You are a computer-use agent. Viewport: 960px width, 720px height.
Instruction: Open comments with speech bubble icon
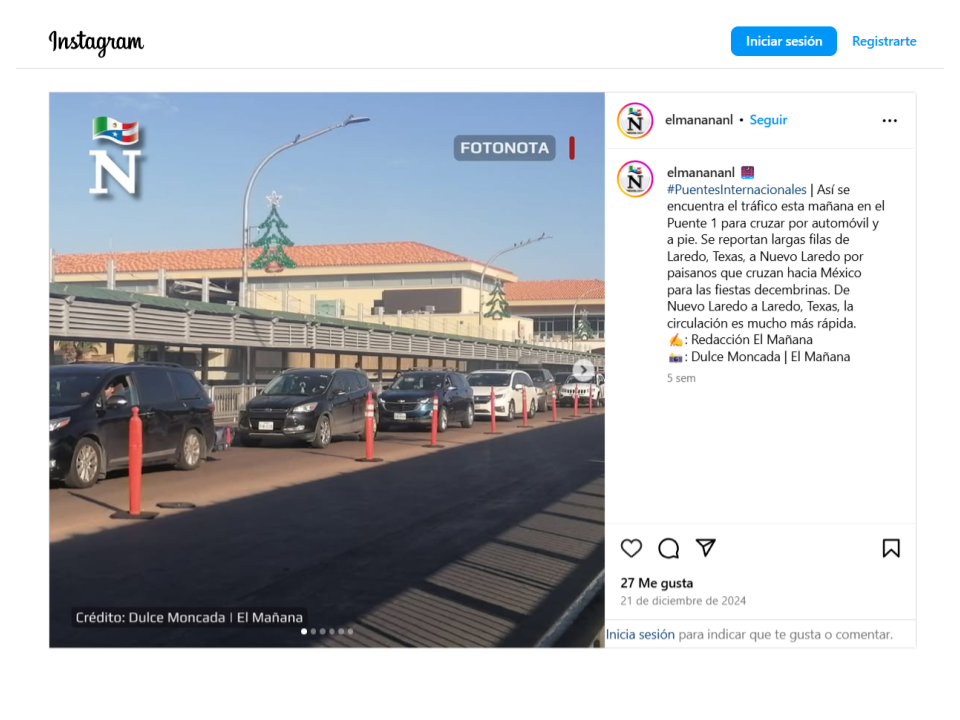pyautogui.click(x=669, y=548)
